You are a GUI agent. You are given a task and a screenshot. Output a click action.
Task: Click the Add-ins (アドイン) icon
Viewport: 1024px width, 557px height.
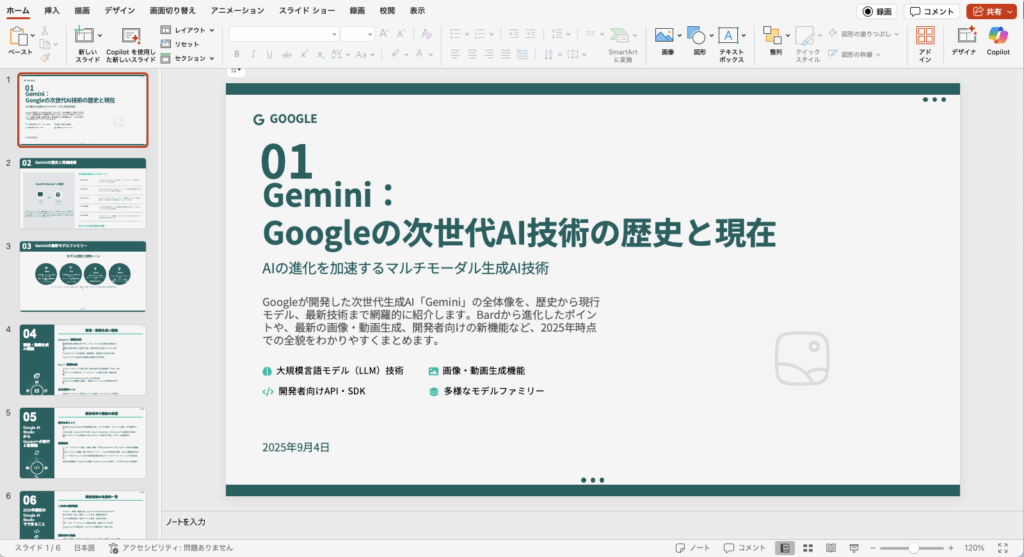pyautogui.click(x=925, y=36)
